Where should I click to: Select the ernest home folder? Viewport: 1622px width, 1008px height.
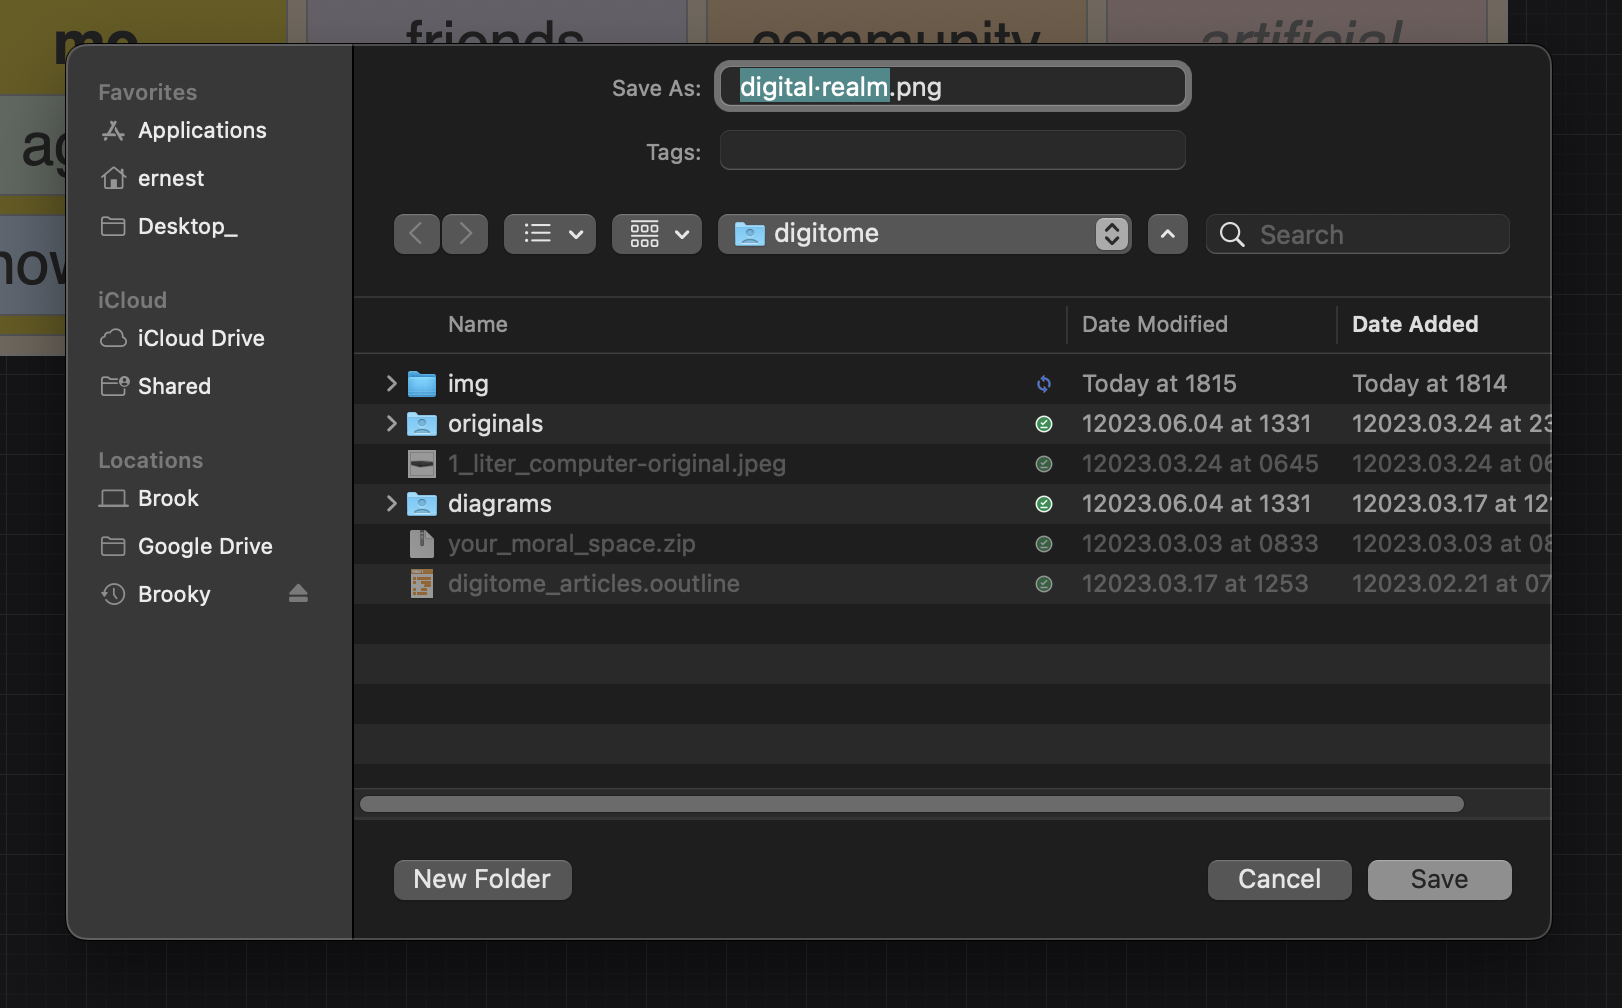171,178
